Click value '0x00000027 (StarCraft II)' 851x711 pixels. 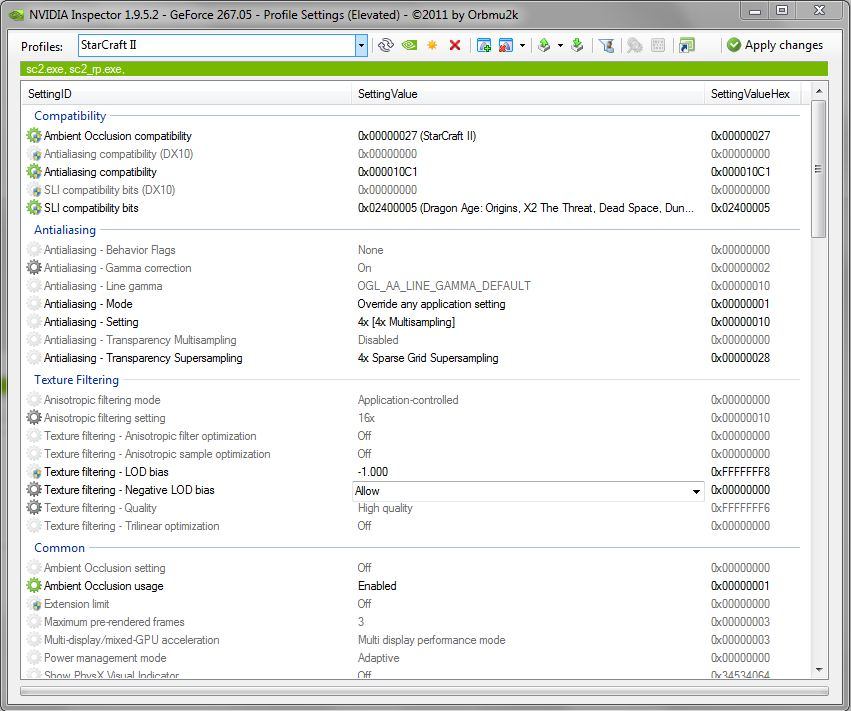point(417,136)
